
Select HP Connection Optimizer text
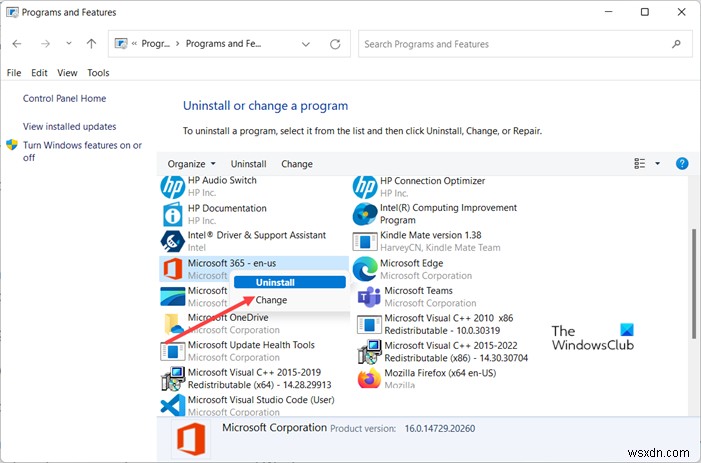pos(433,181)
